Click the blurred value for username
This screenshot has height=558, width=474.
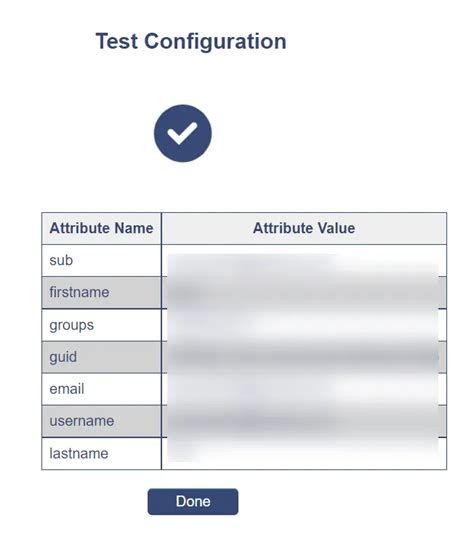(x=304, y=421)
